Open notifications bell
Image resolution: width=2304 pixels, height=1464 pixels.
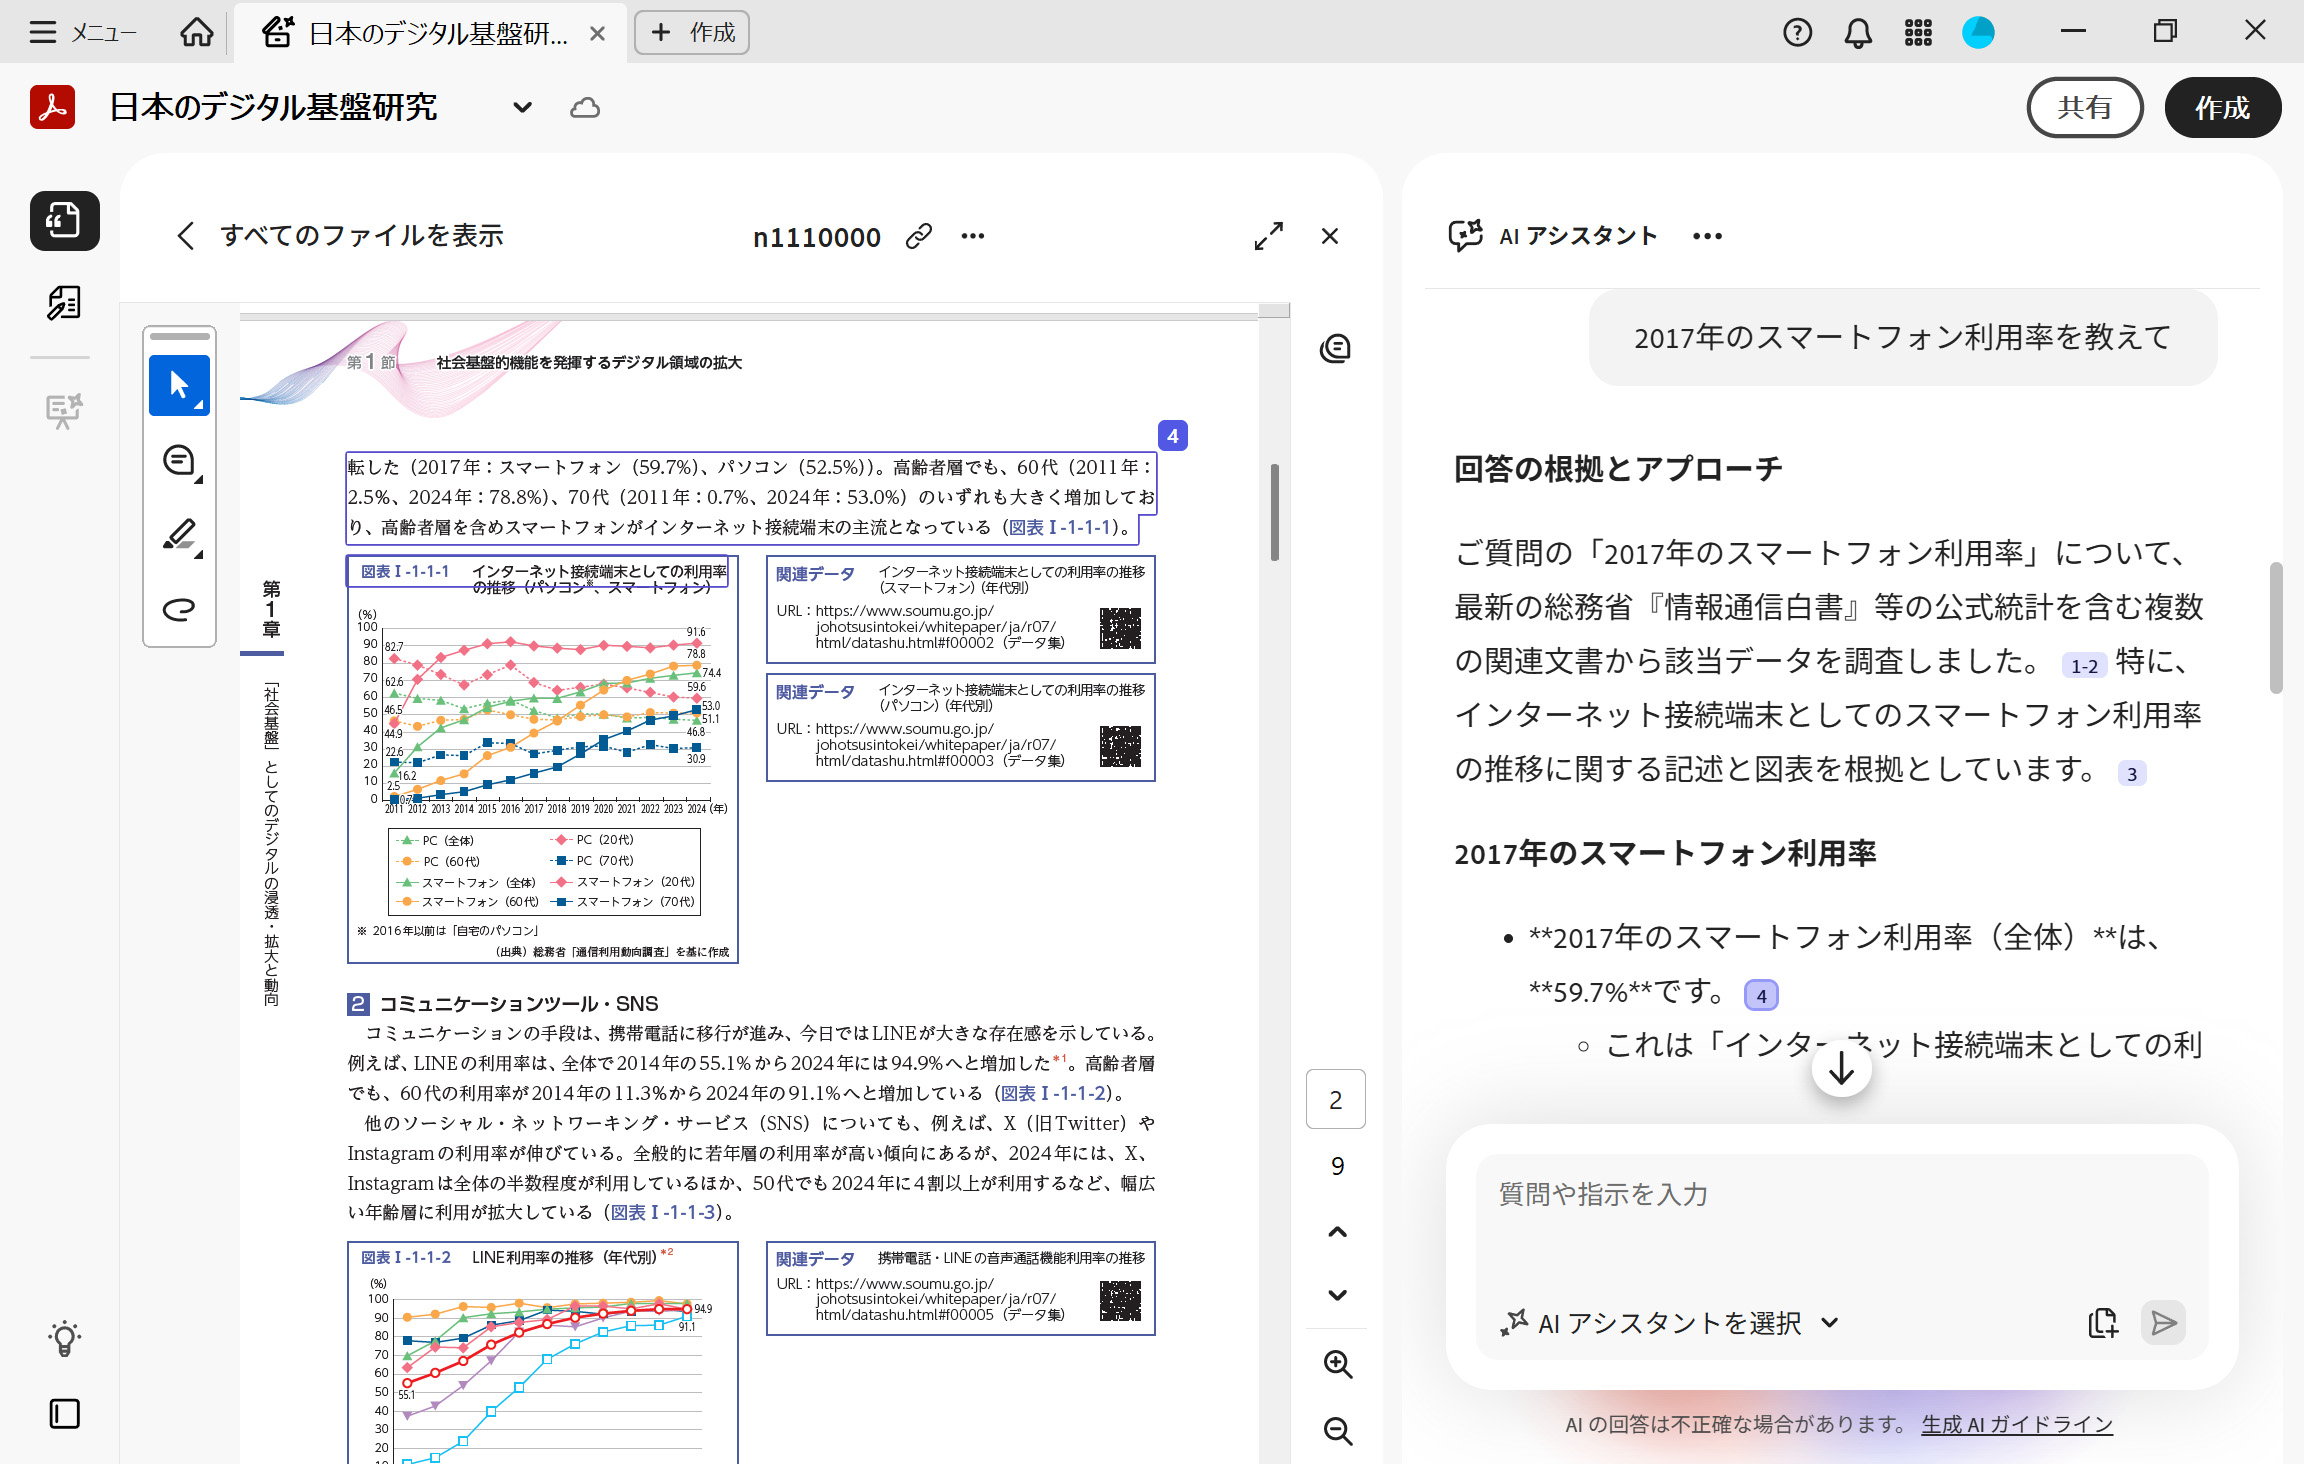point(1857,33)
